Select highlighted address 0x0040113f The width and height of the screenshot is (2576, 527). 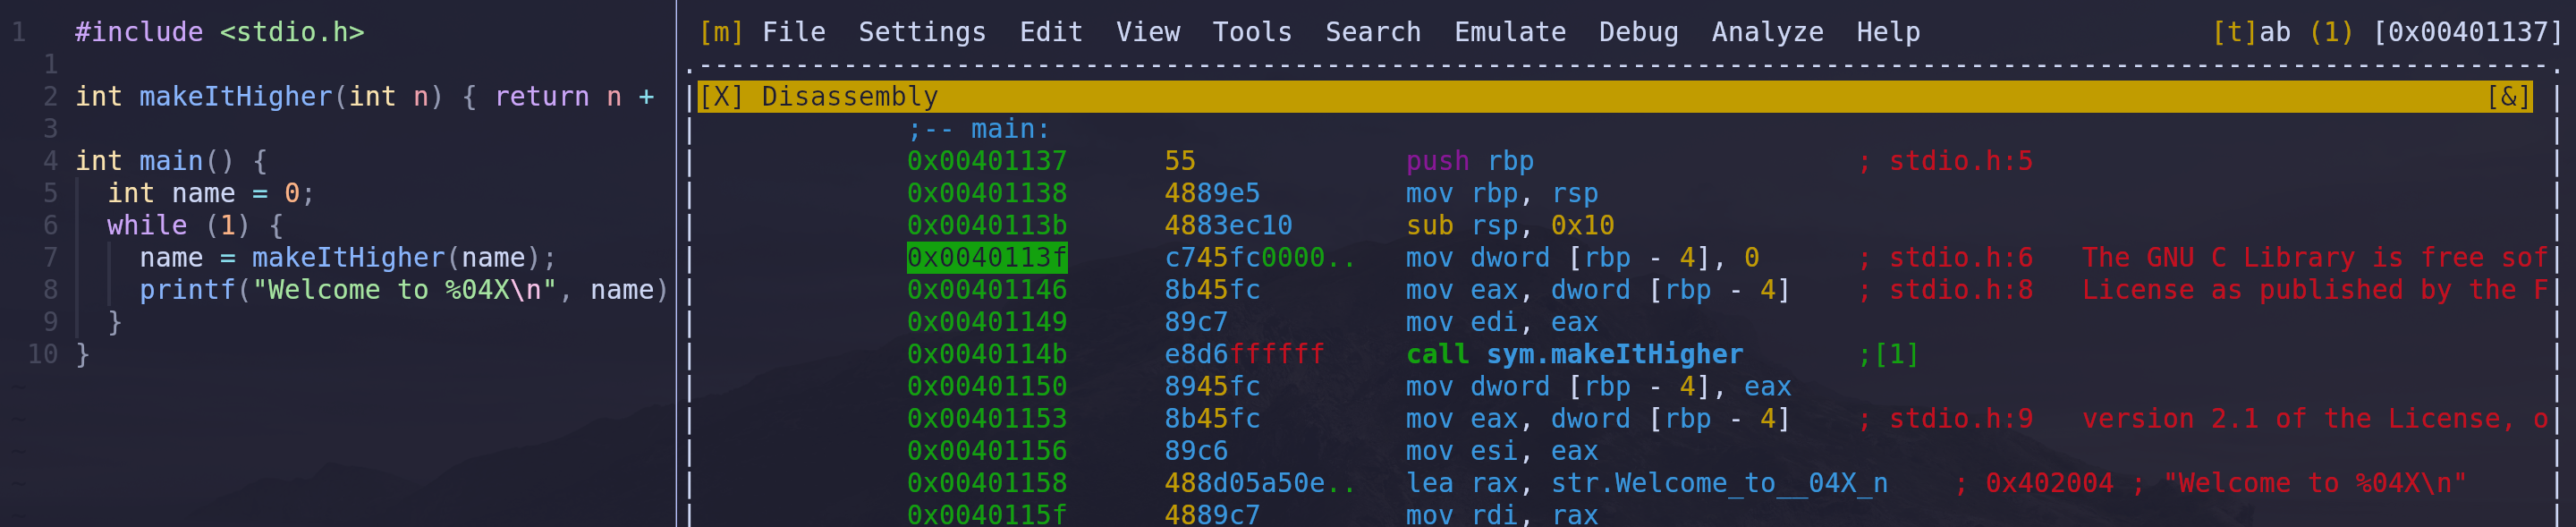coord(986,258)
